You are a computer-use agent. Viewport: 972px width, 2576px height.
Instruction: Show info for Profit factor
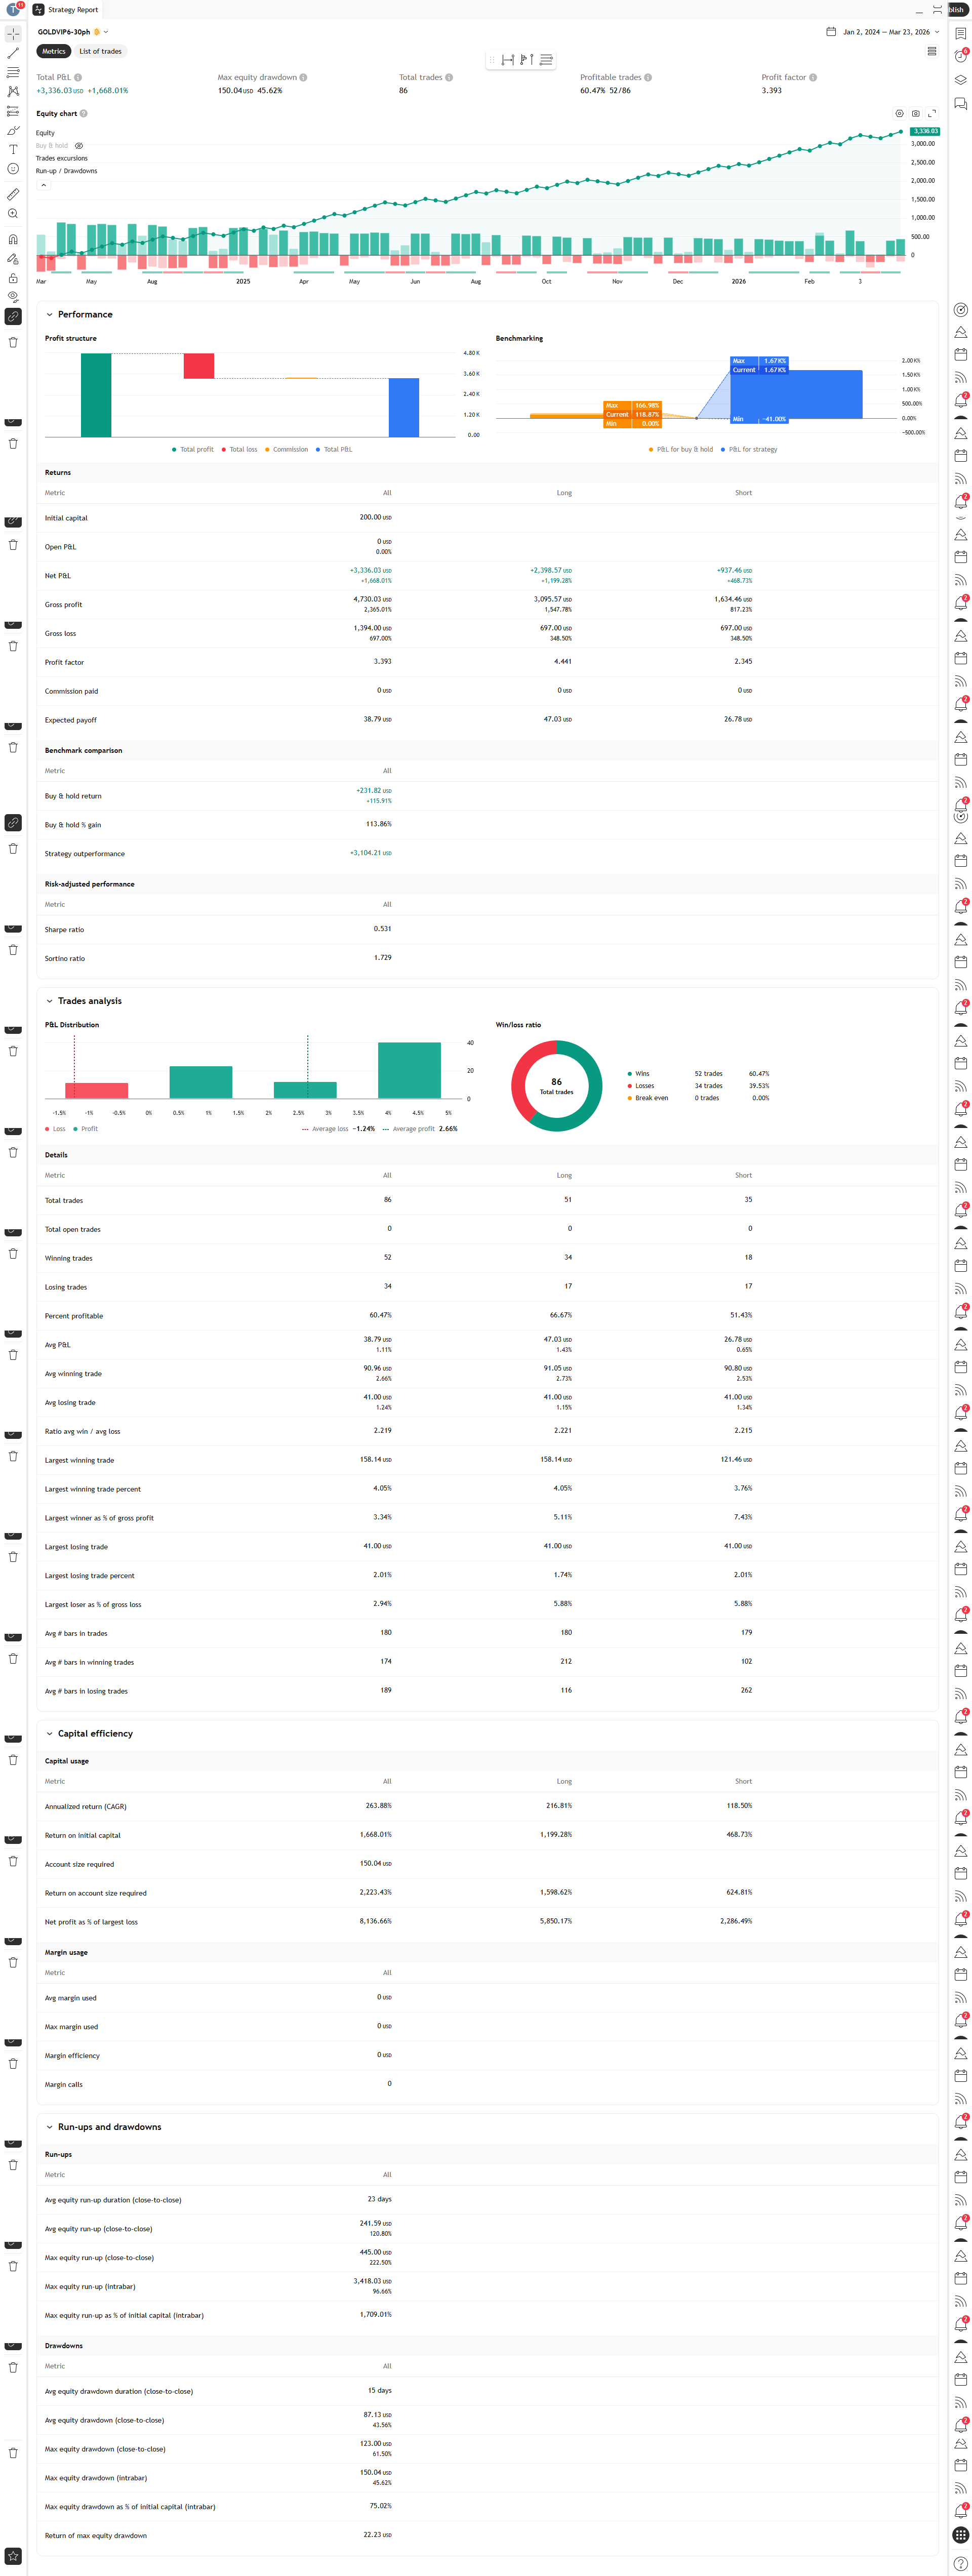[812, 77]
